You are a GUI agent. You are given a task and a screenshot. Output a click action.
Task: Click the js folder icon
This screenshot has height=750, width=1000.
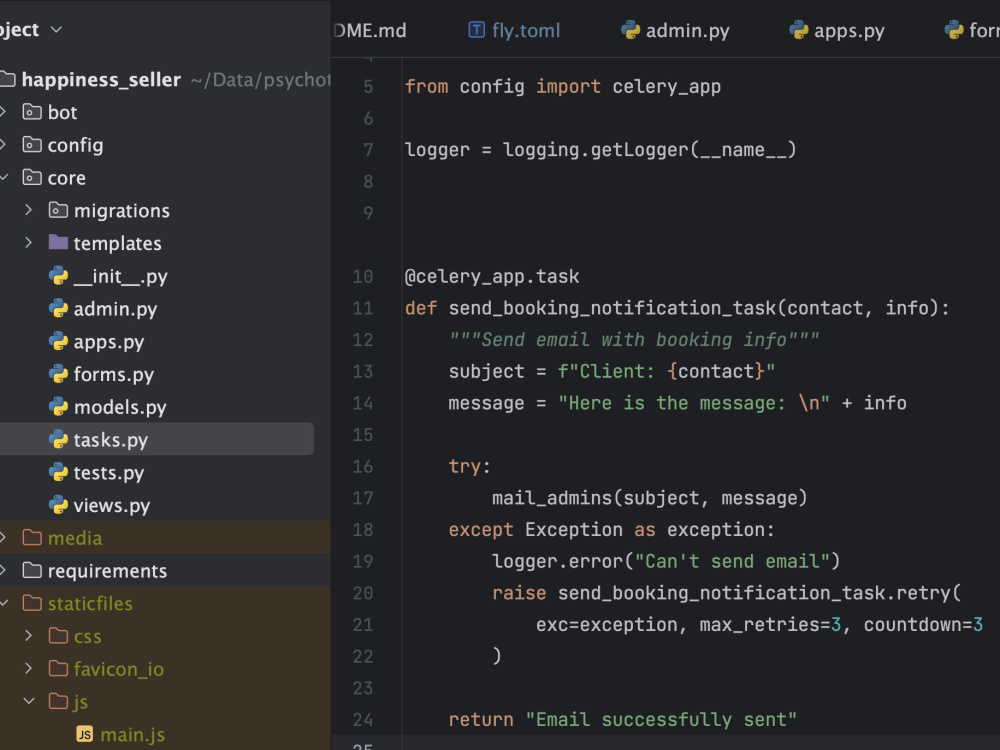click(58, 701)
